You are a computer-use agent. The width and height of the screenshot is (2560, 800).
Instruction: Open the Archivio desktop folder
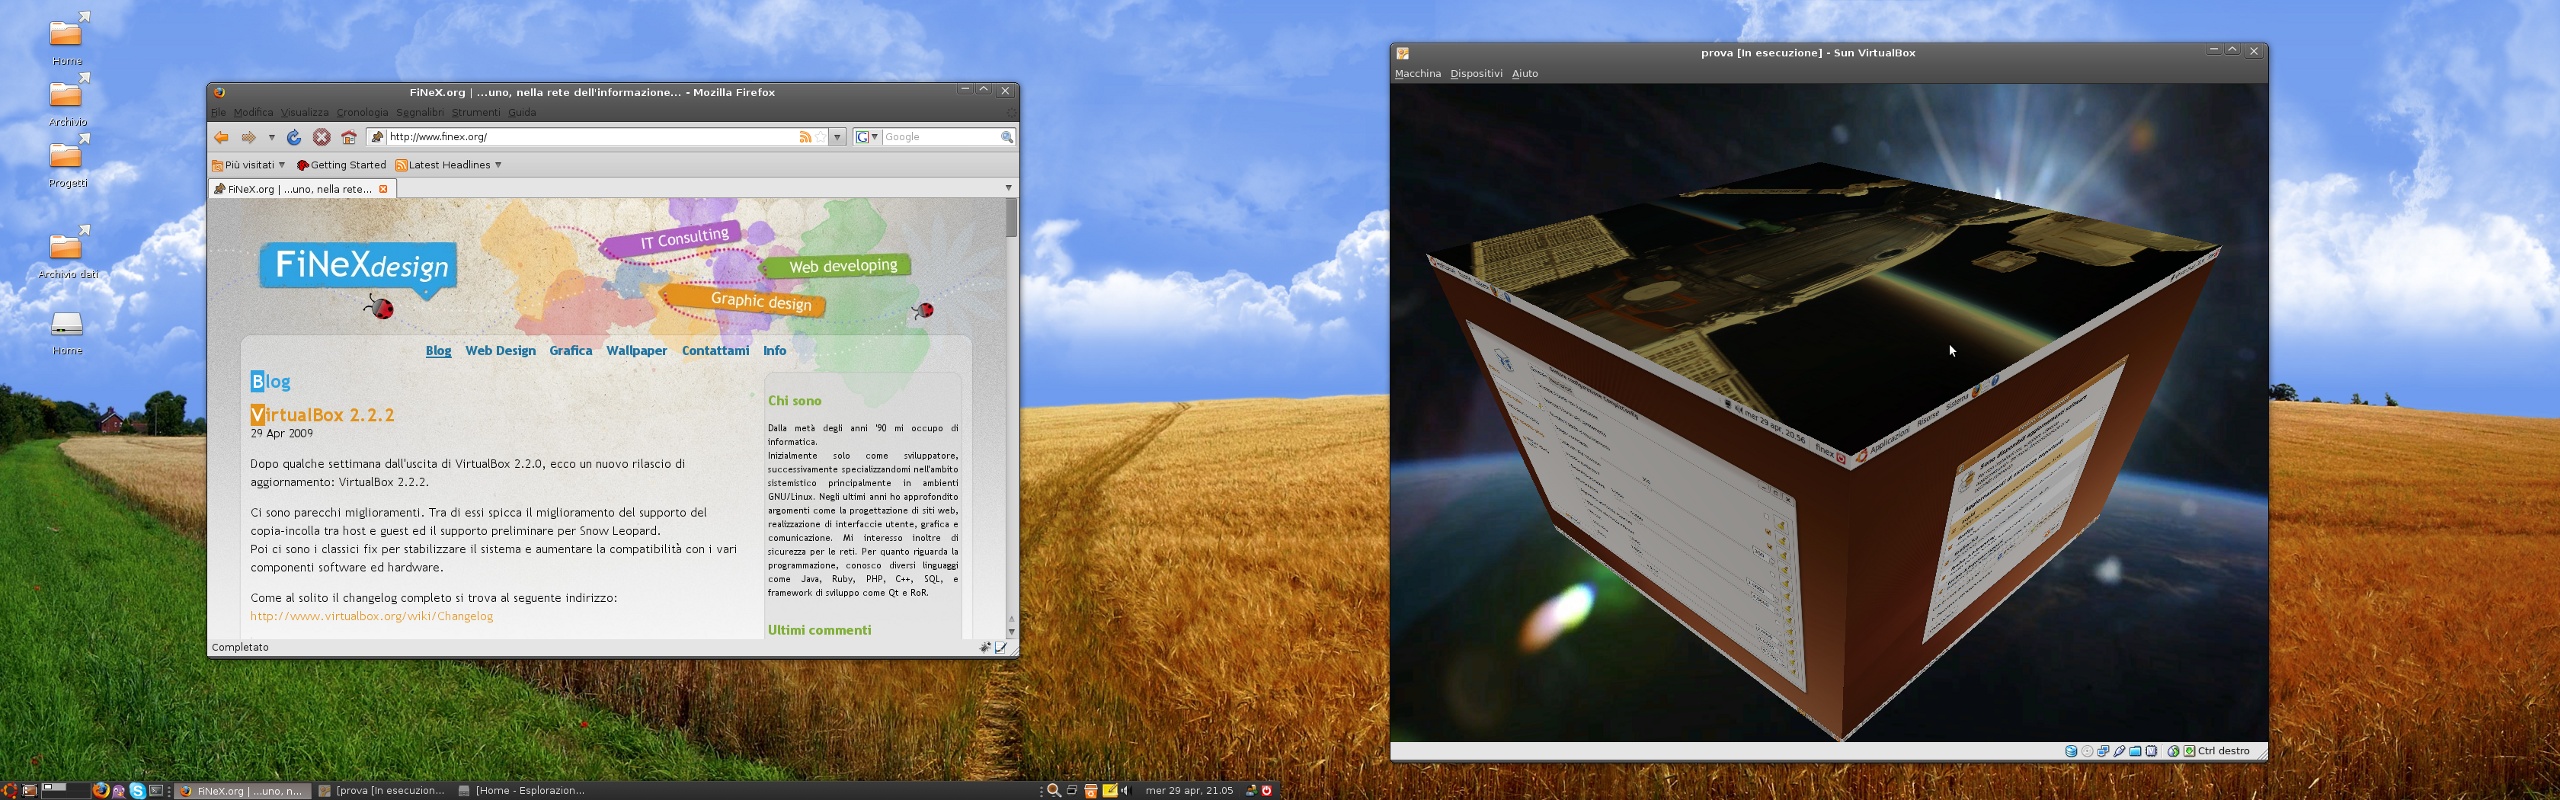[67, 99]
